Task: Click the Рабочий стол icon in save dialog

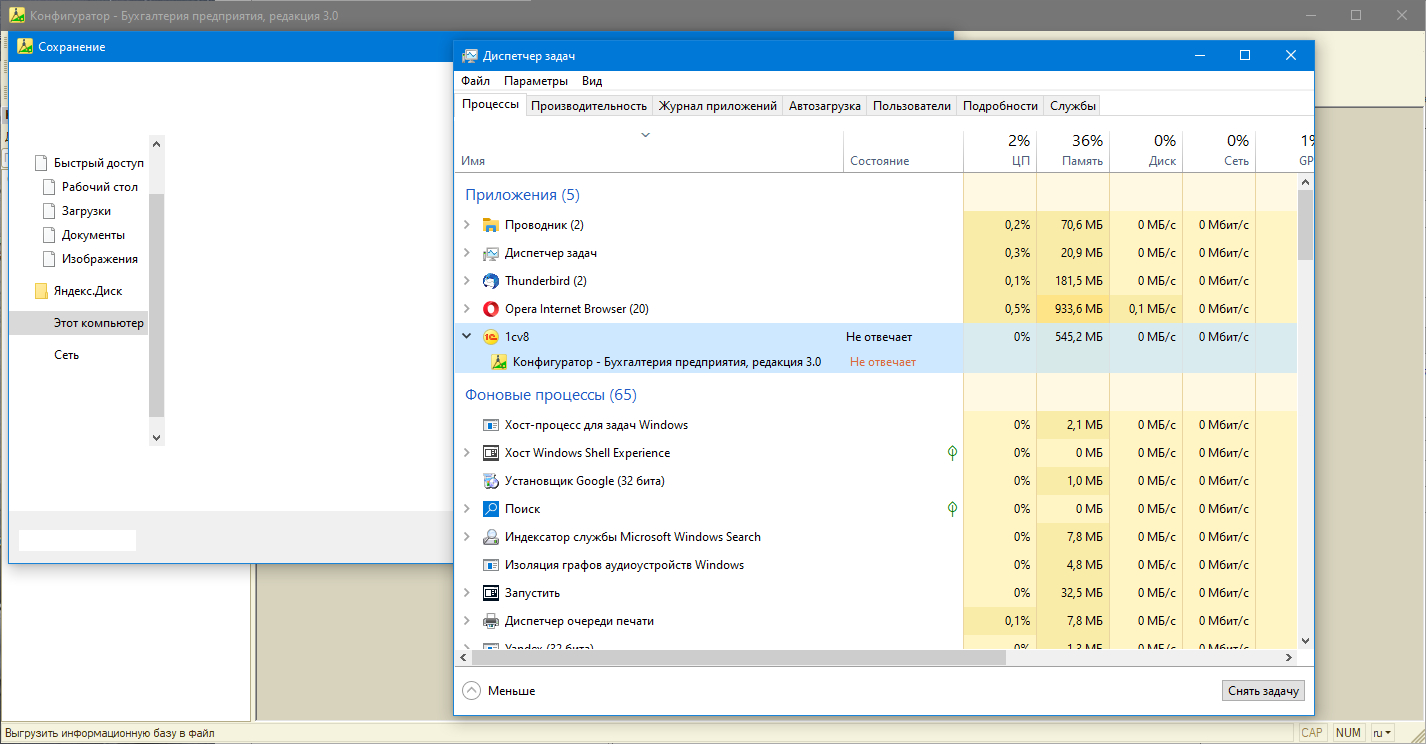Action: [49, 187]
